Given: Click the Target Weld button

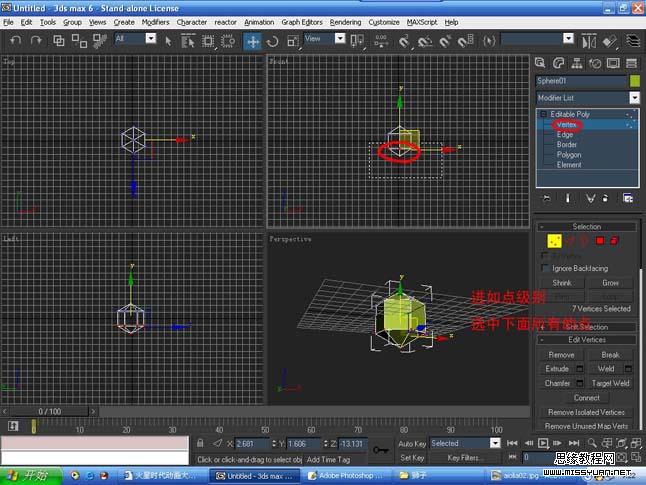Looking at the screenshot, I should click(x=610, y=383).
